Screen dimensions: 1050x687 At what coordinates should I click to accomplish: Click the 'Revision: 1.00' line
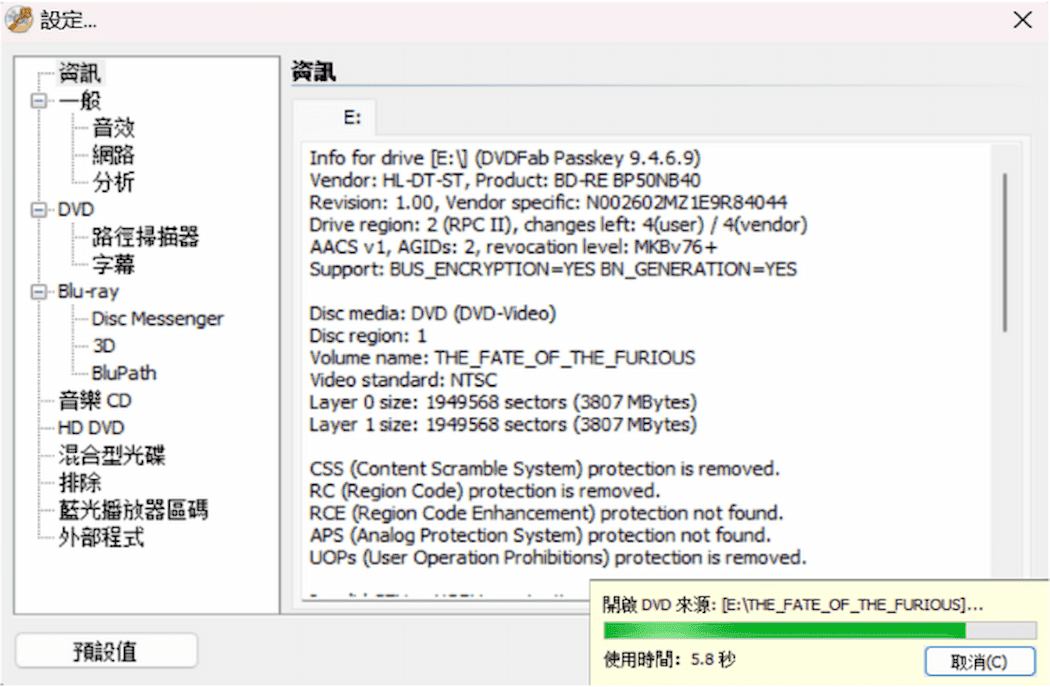pyautogui.click(x=548, y=202)
